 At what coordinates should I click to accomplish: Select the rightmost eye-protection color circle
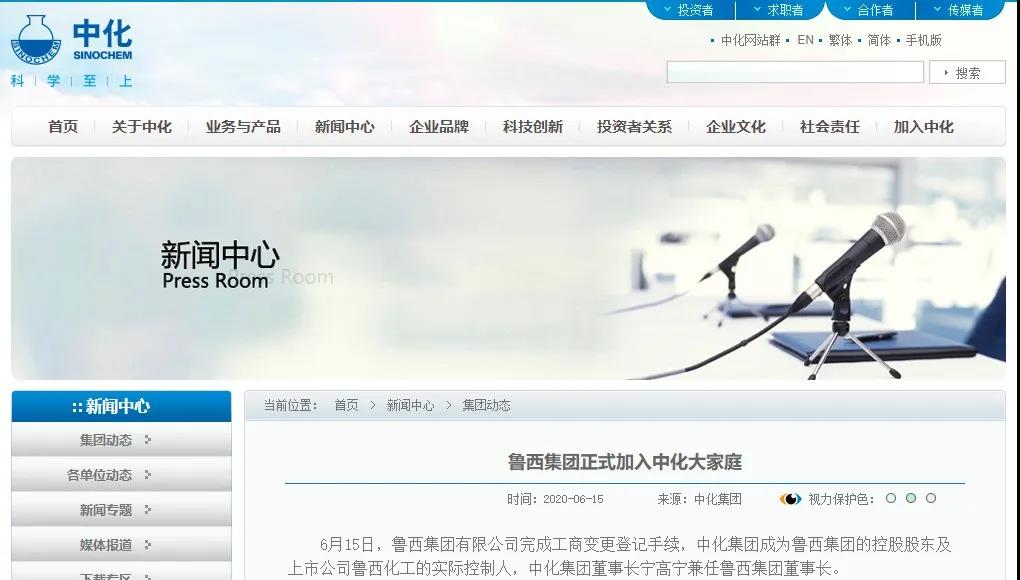coord(930,498)
